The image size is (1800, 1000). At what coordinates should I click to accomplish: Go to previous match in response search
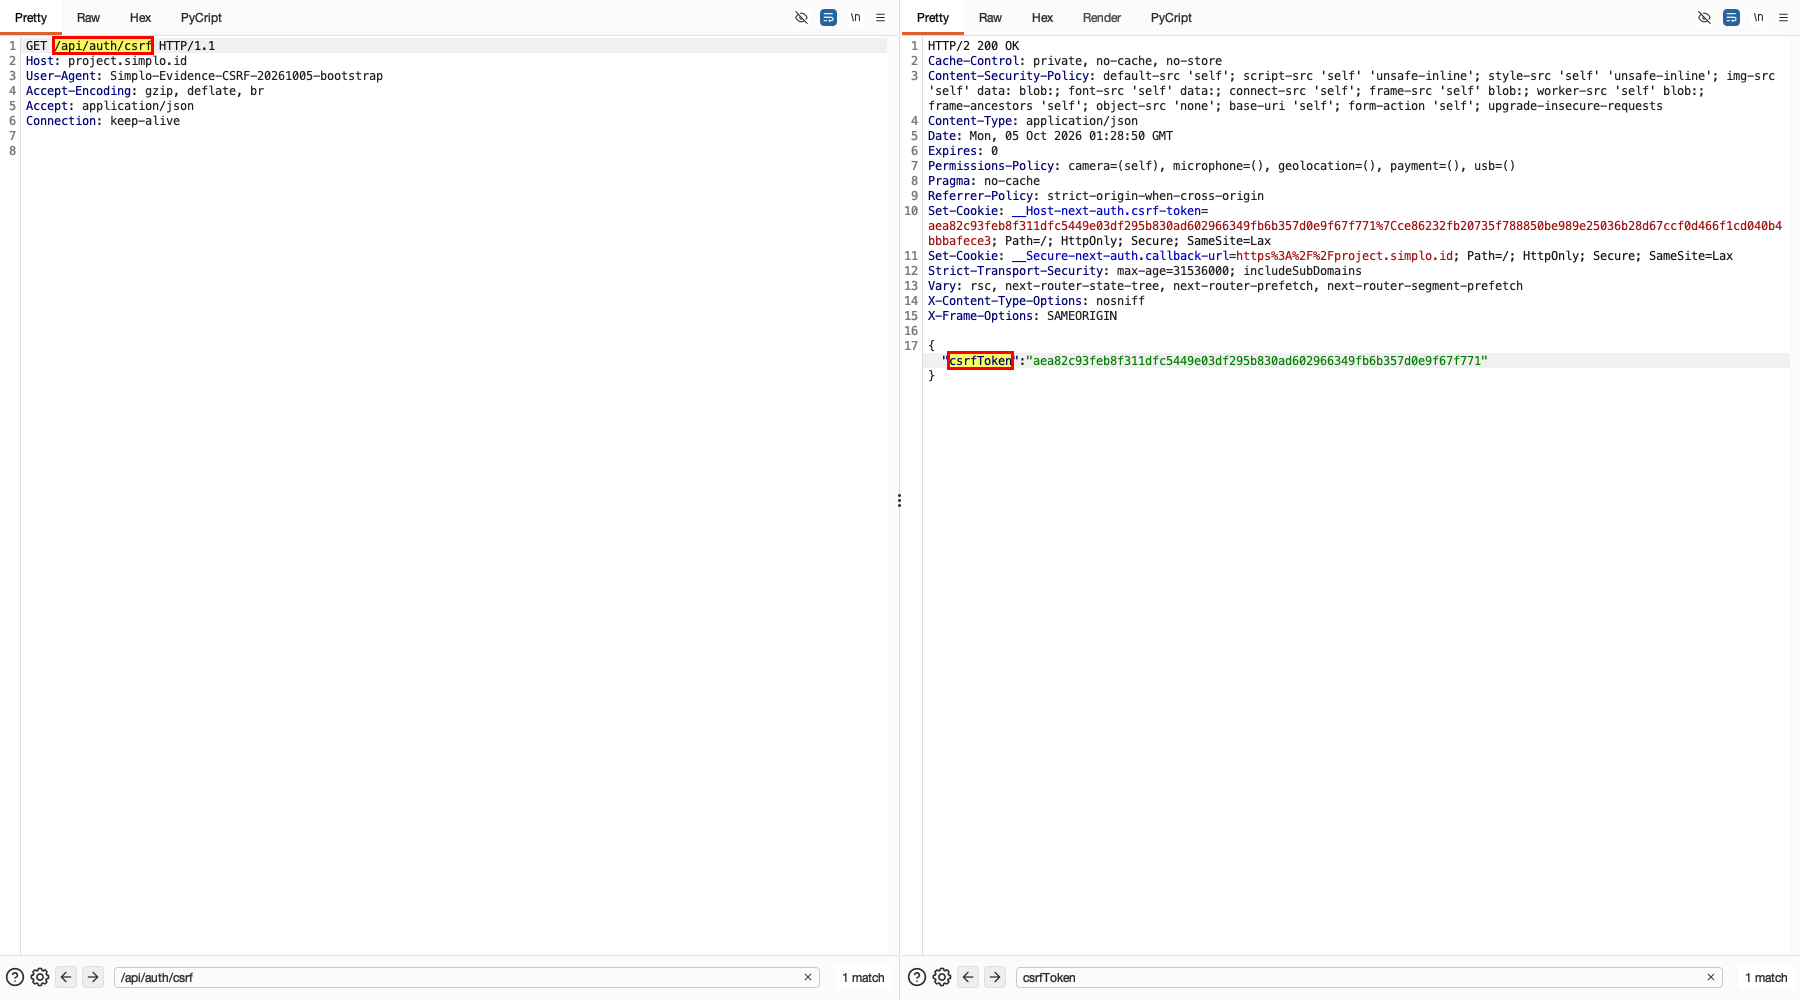click(968, 977)
